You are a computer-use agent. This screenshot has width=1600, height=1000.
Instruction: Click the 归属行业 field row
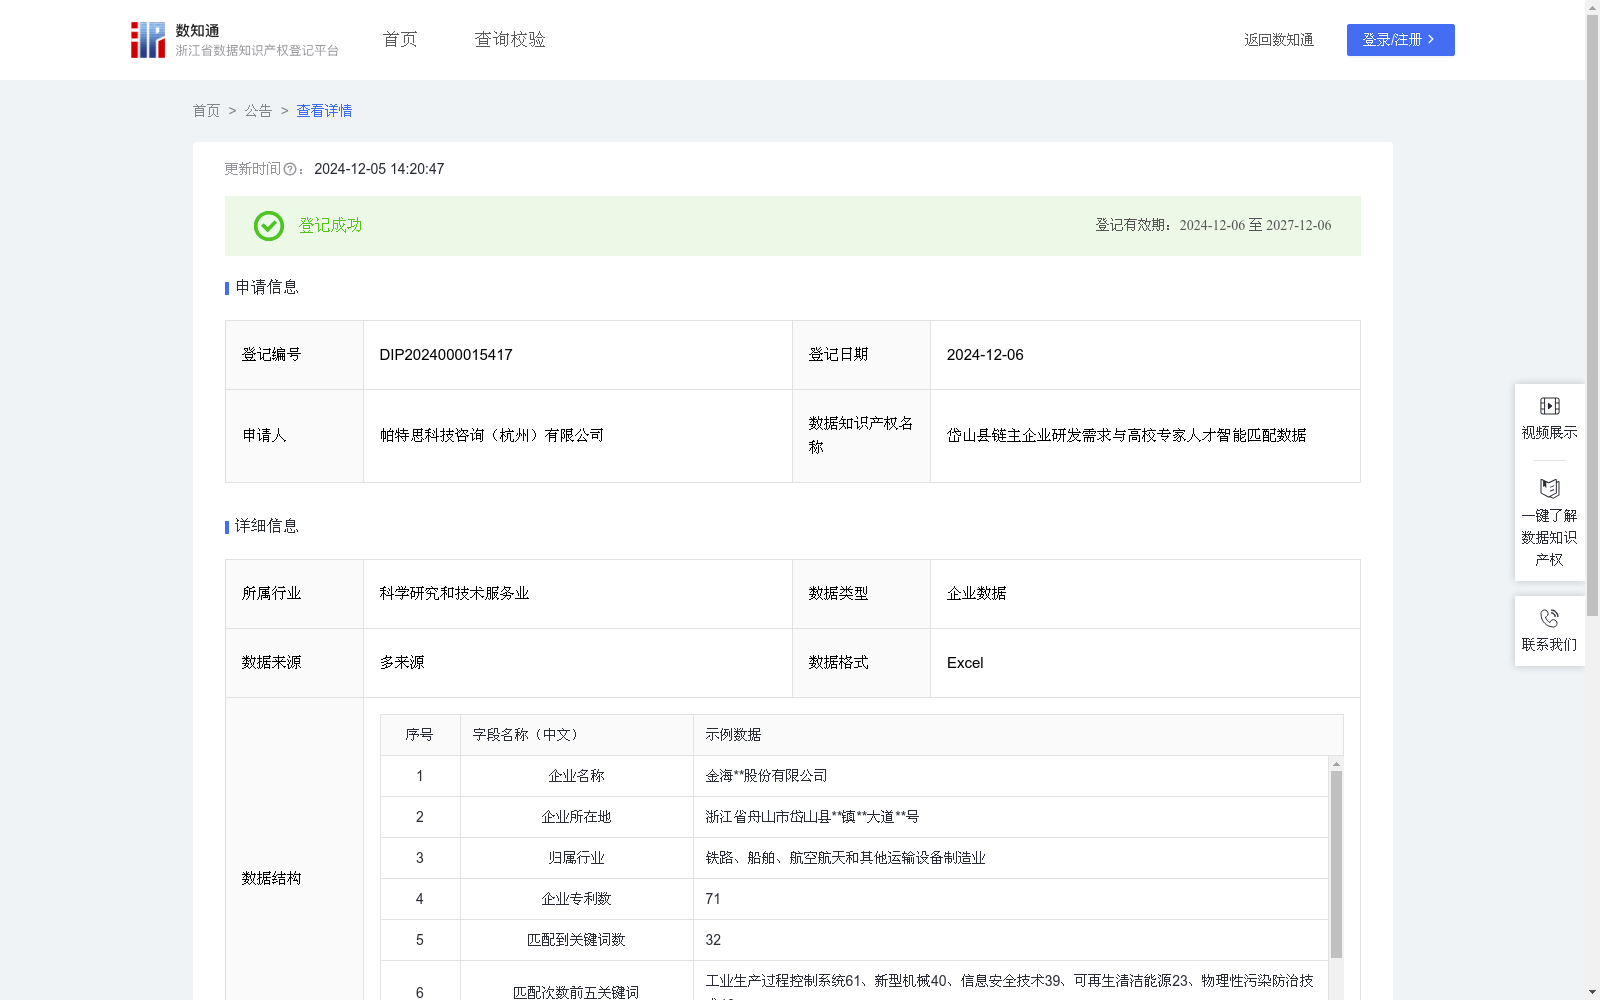coord(854,858)
